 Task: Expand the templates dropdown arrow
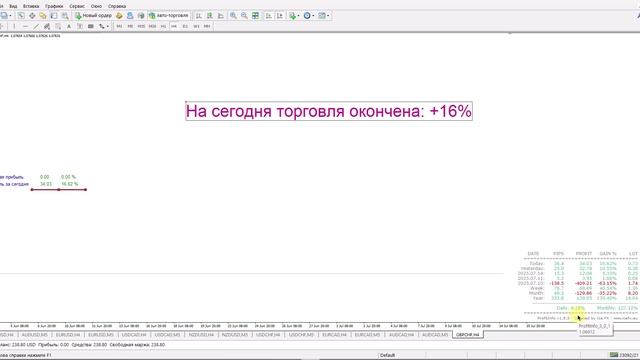(328, 16)
